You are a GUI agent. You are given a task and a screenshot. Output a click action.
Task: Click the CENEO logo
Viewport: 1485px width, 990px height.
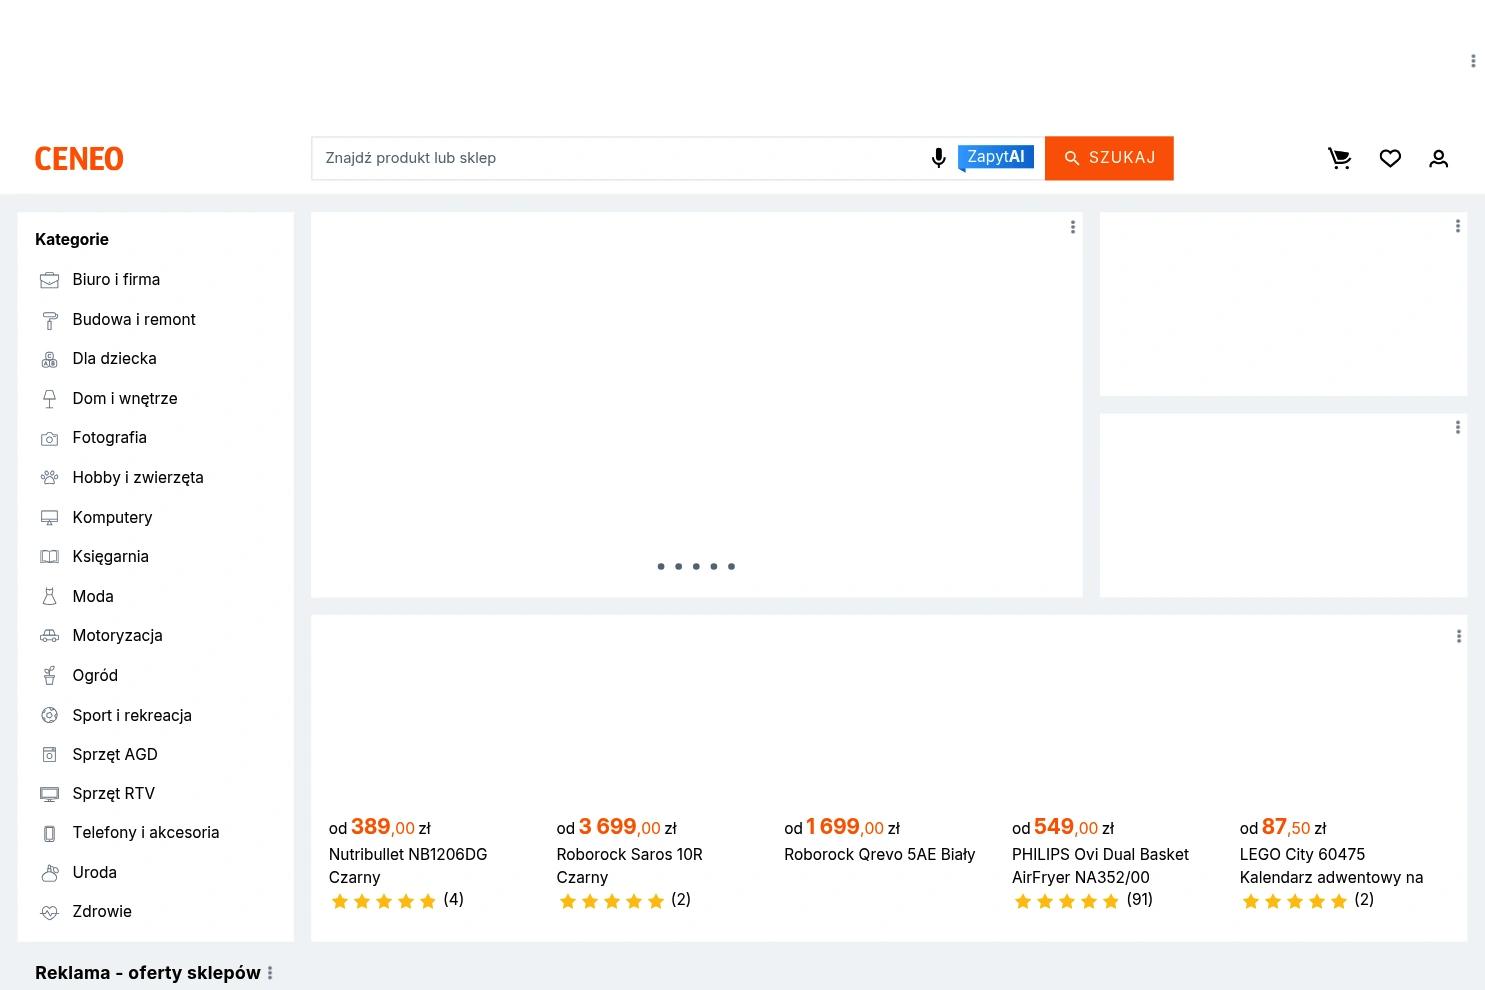point(79,158)
